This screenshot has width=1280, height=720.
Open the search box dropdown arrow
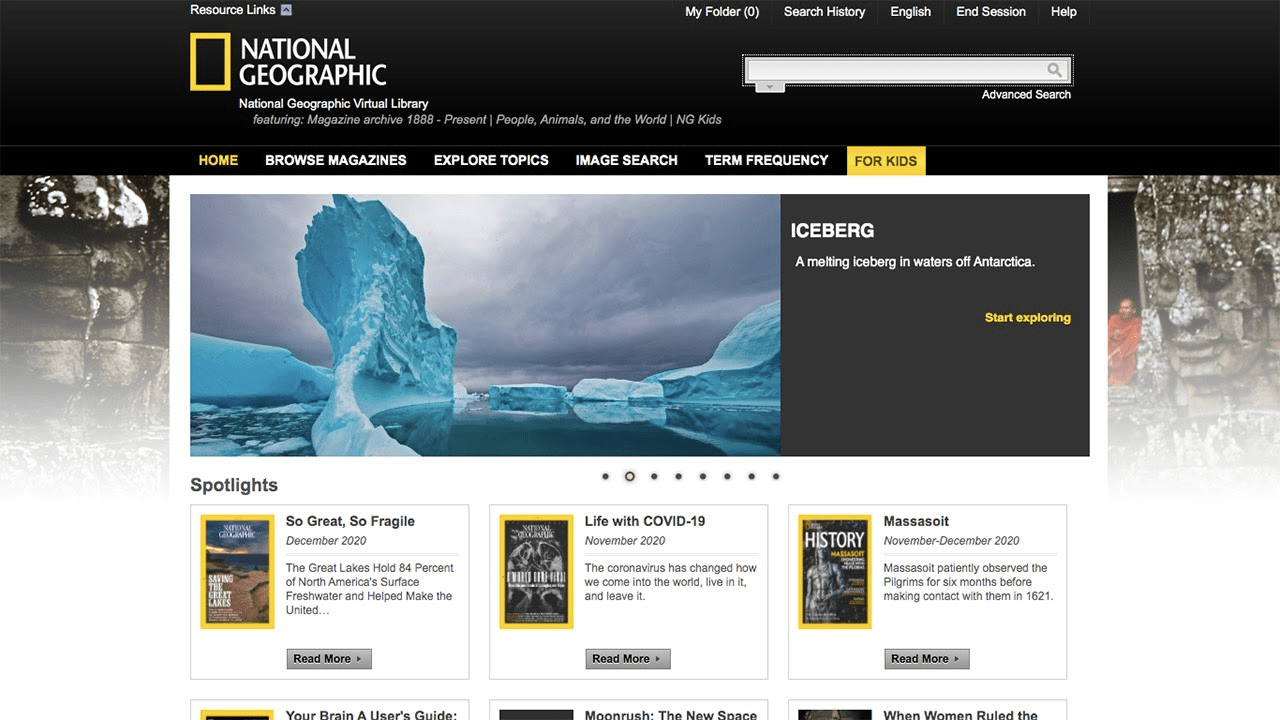(769, 88)
